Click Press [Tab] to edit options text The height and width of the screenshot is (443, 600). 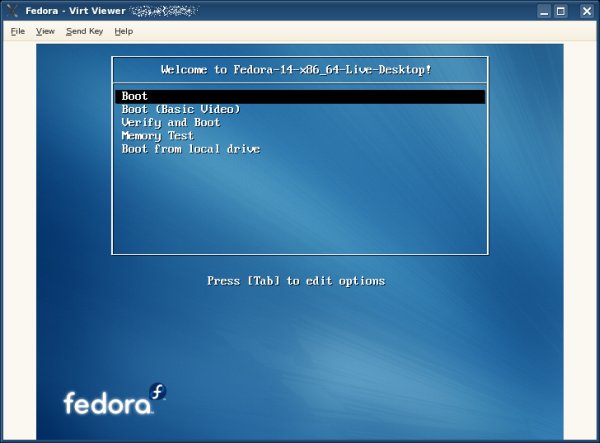[x=296, y=281]
